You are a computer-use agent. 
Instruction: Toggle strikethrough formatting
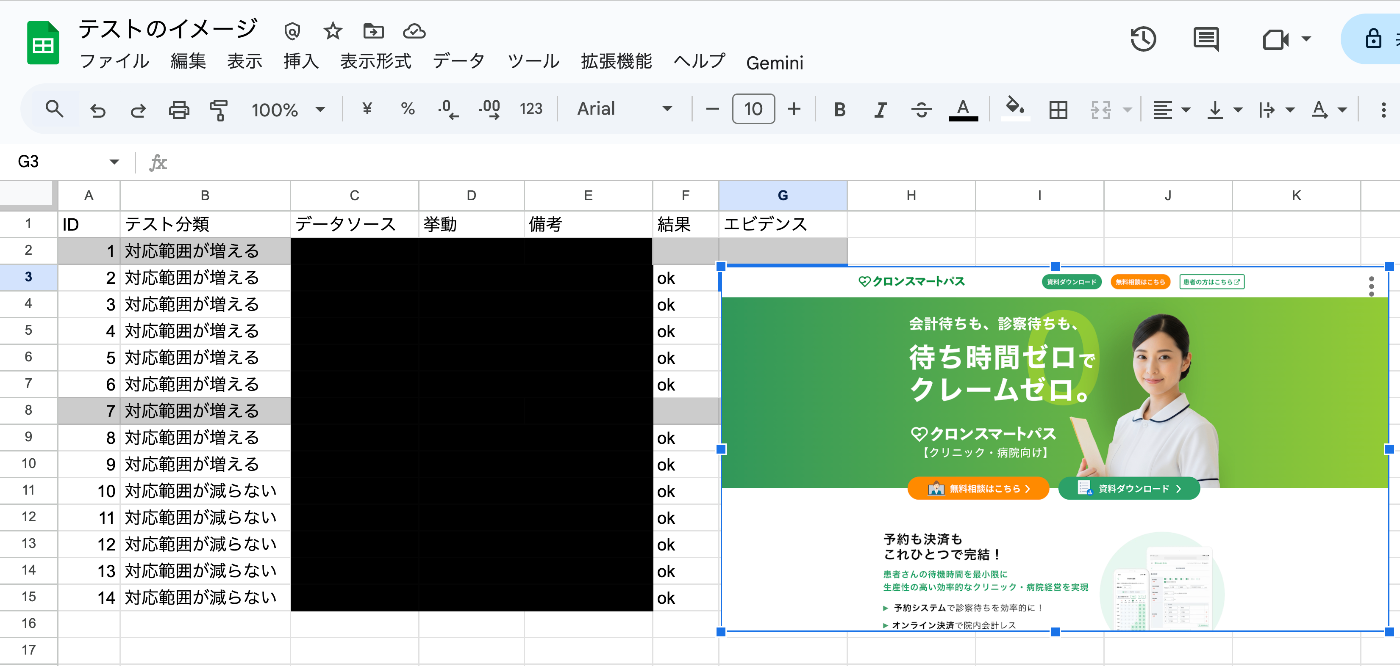click(x=922, y=110)
